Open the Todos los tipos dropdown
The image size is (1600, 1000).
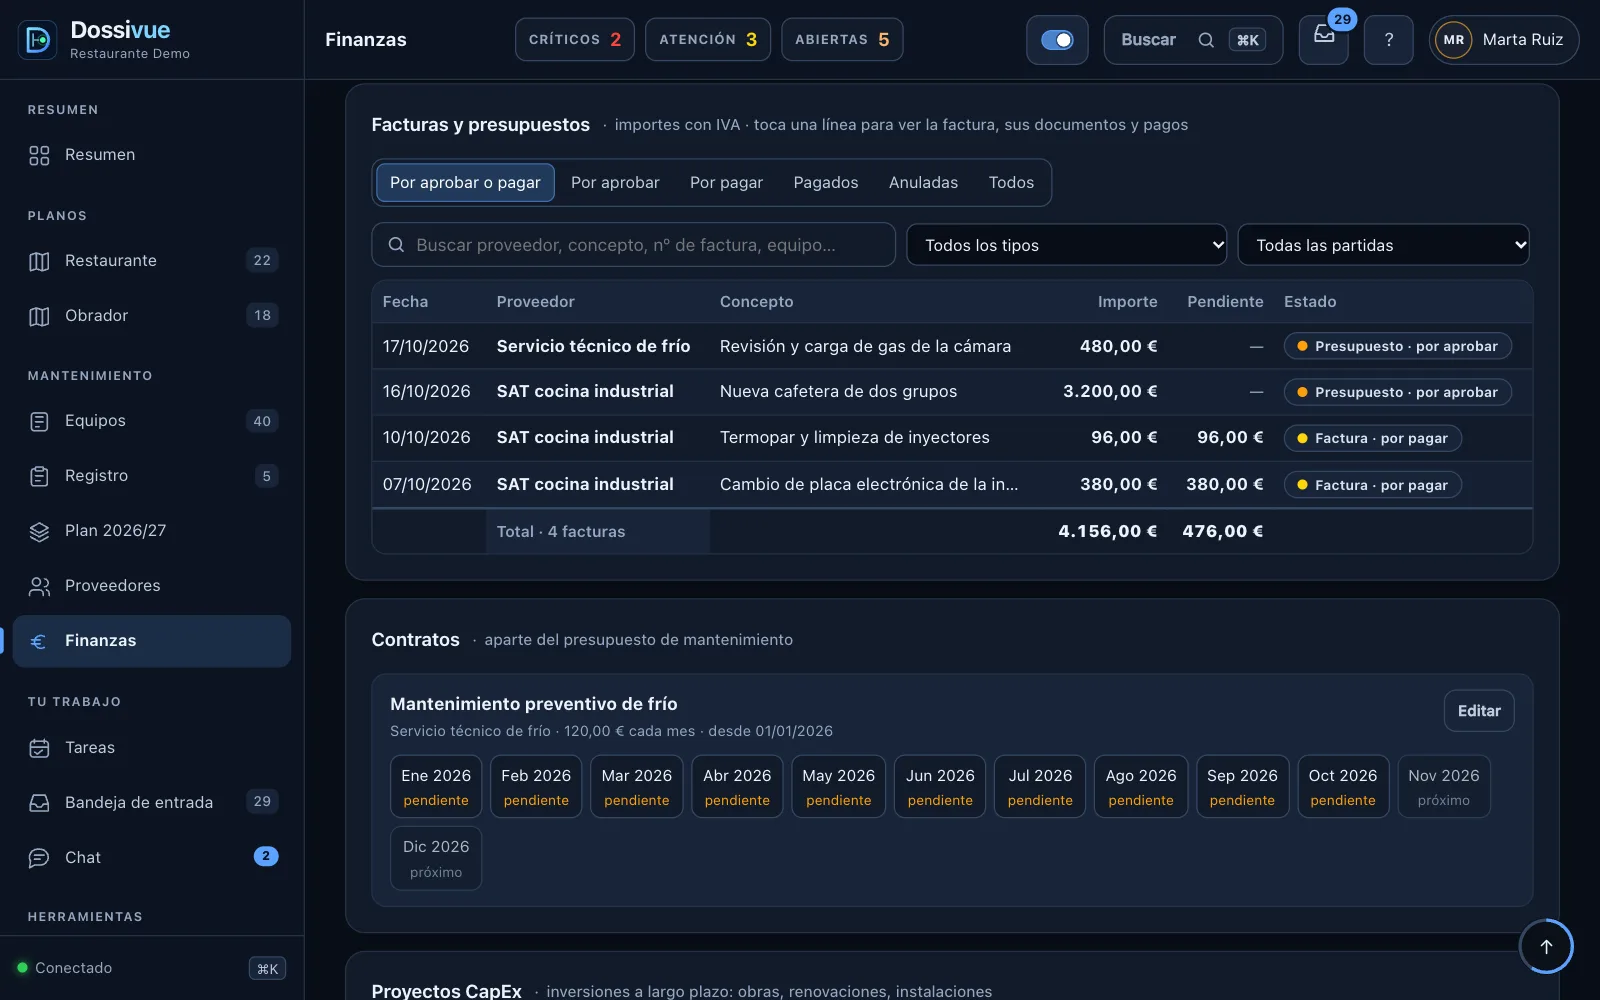(x=1067, y=245)
